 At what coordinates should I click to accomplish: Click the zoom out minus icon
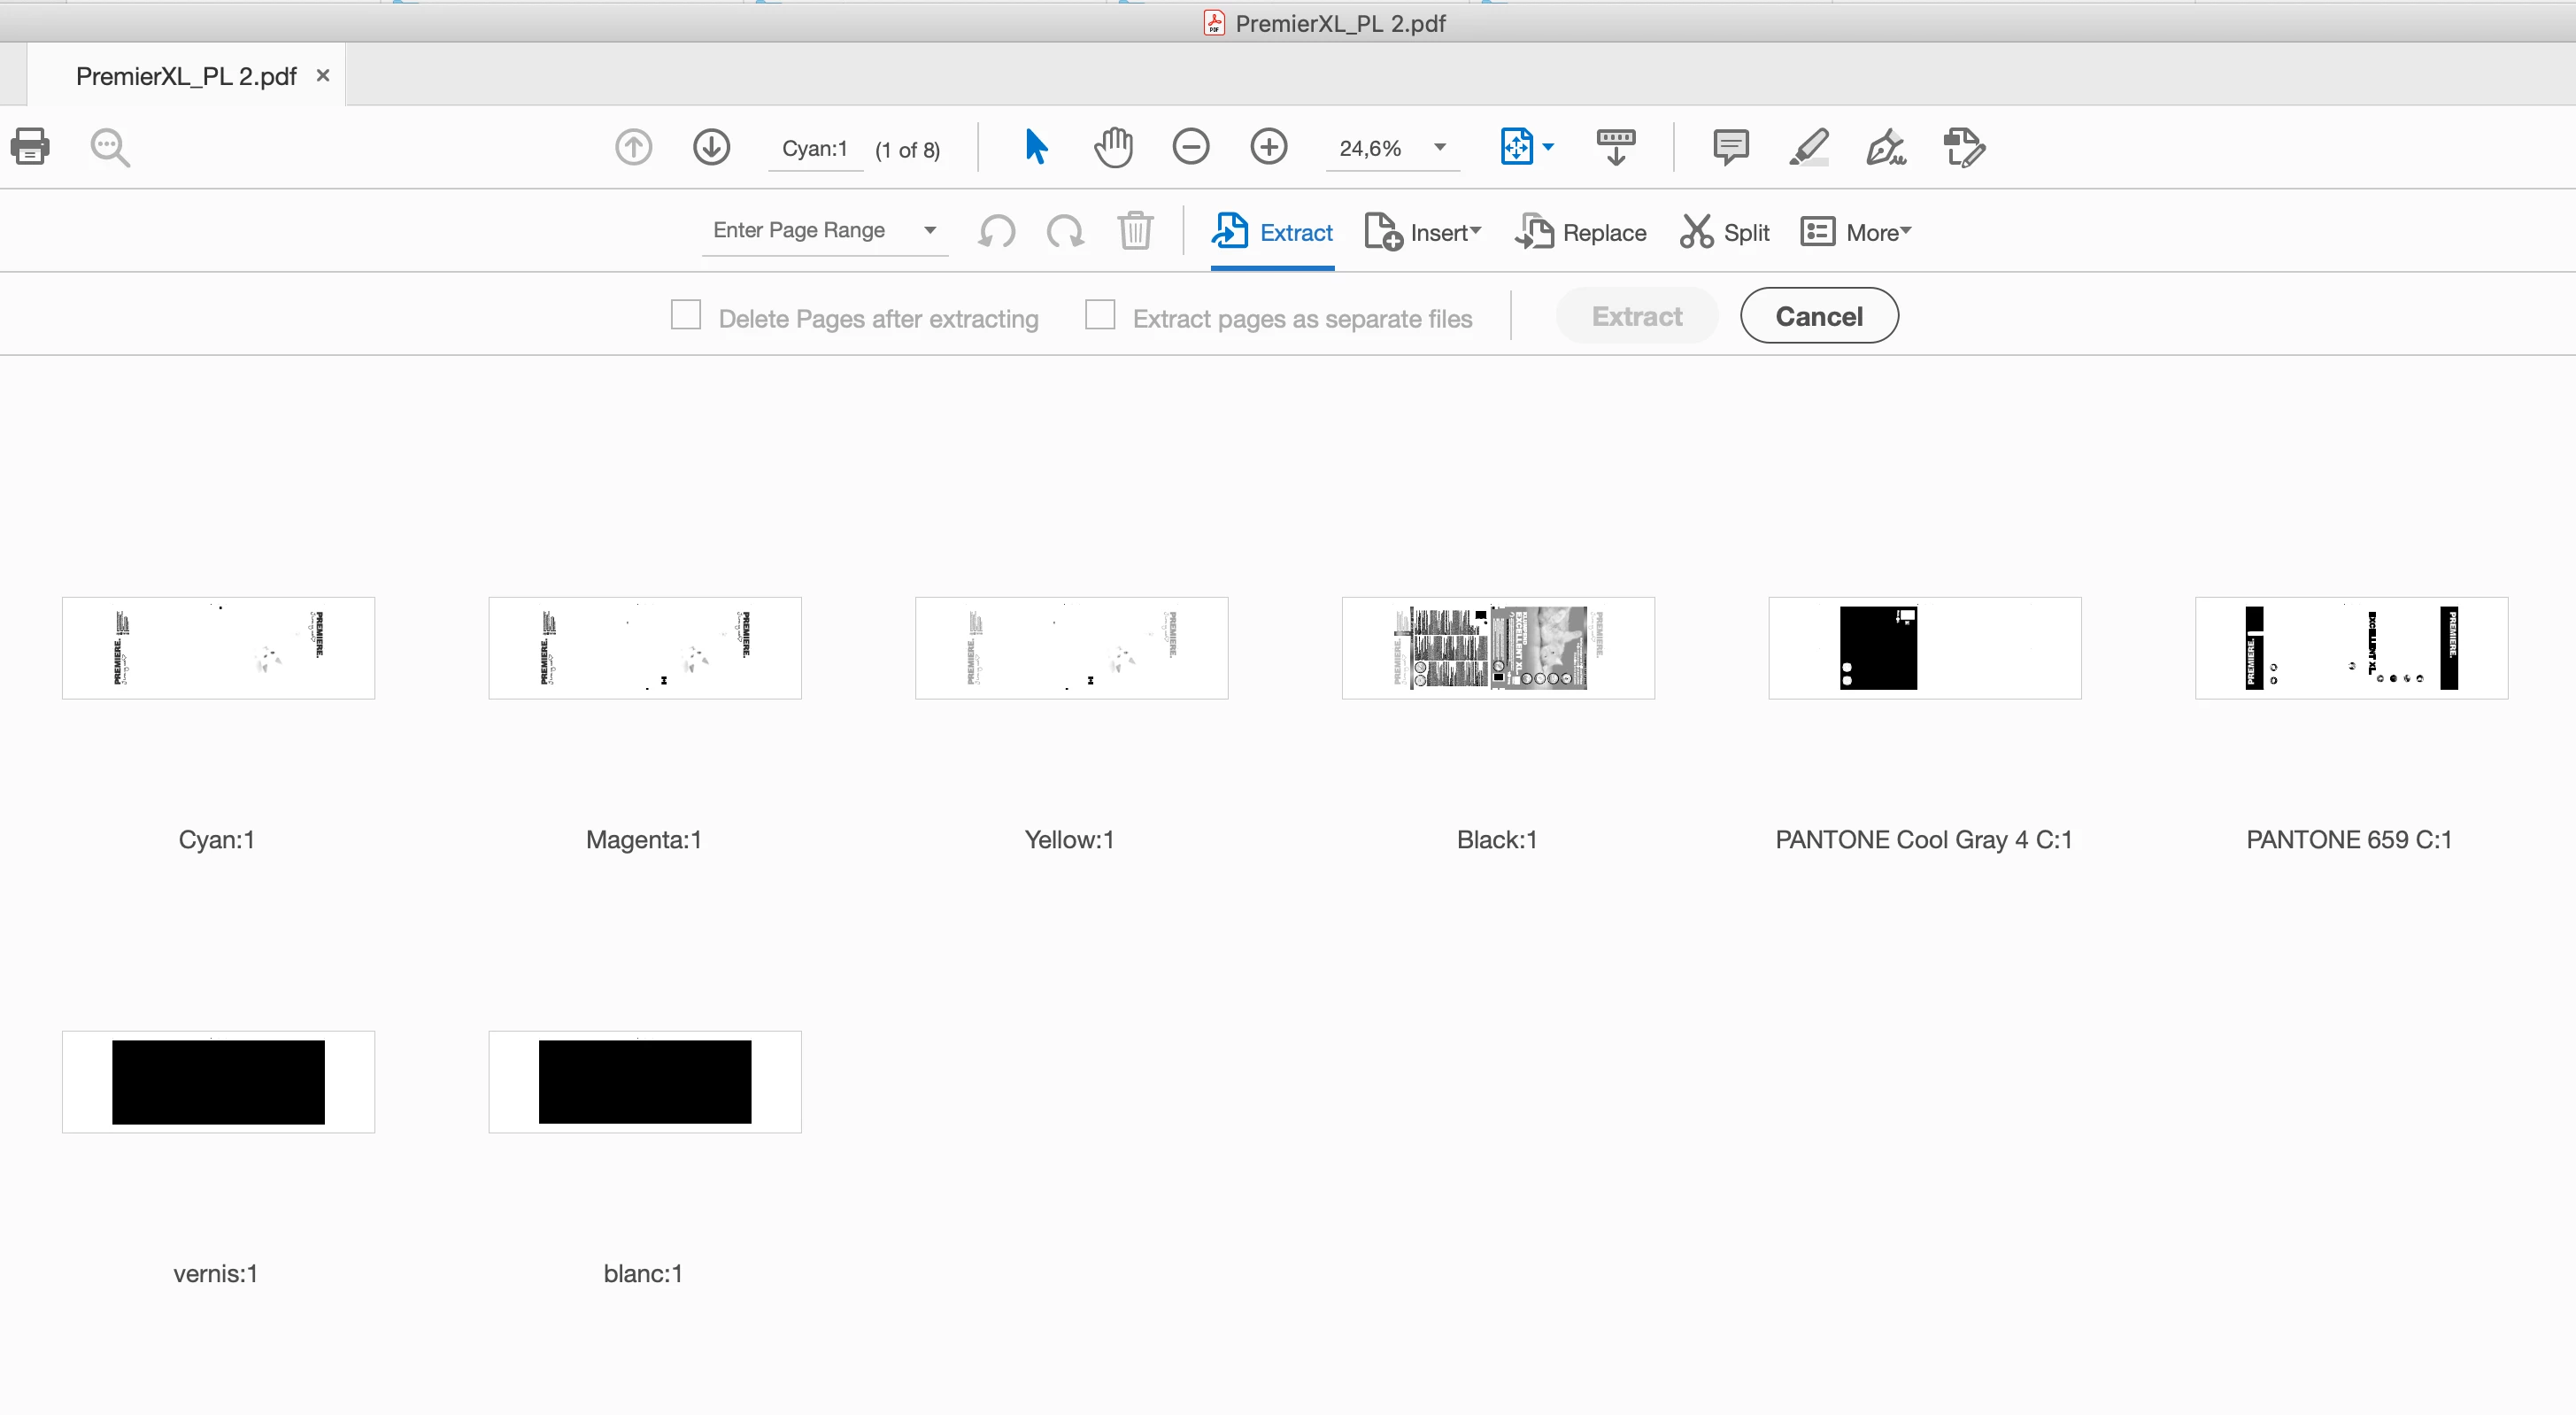1190,147
